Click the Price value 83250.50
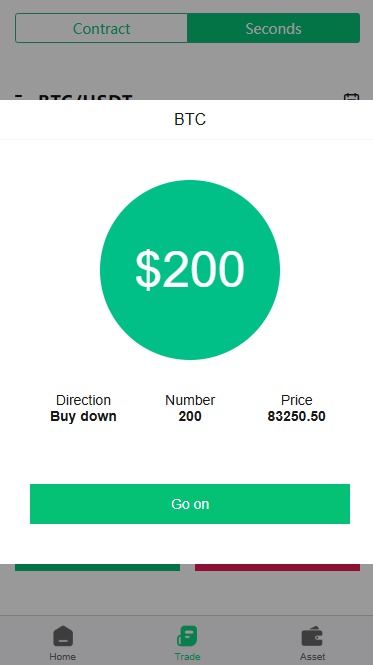This screenshot has width=373, height=665. tap(296, 416)
